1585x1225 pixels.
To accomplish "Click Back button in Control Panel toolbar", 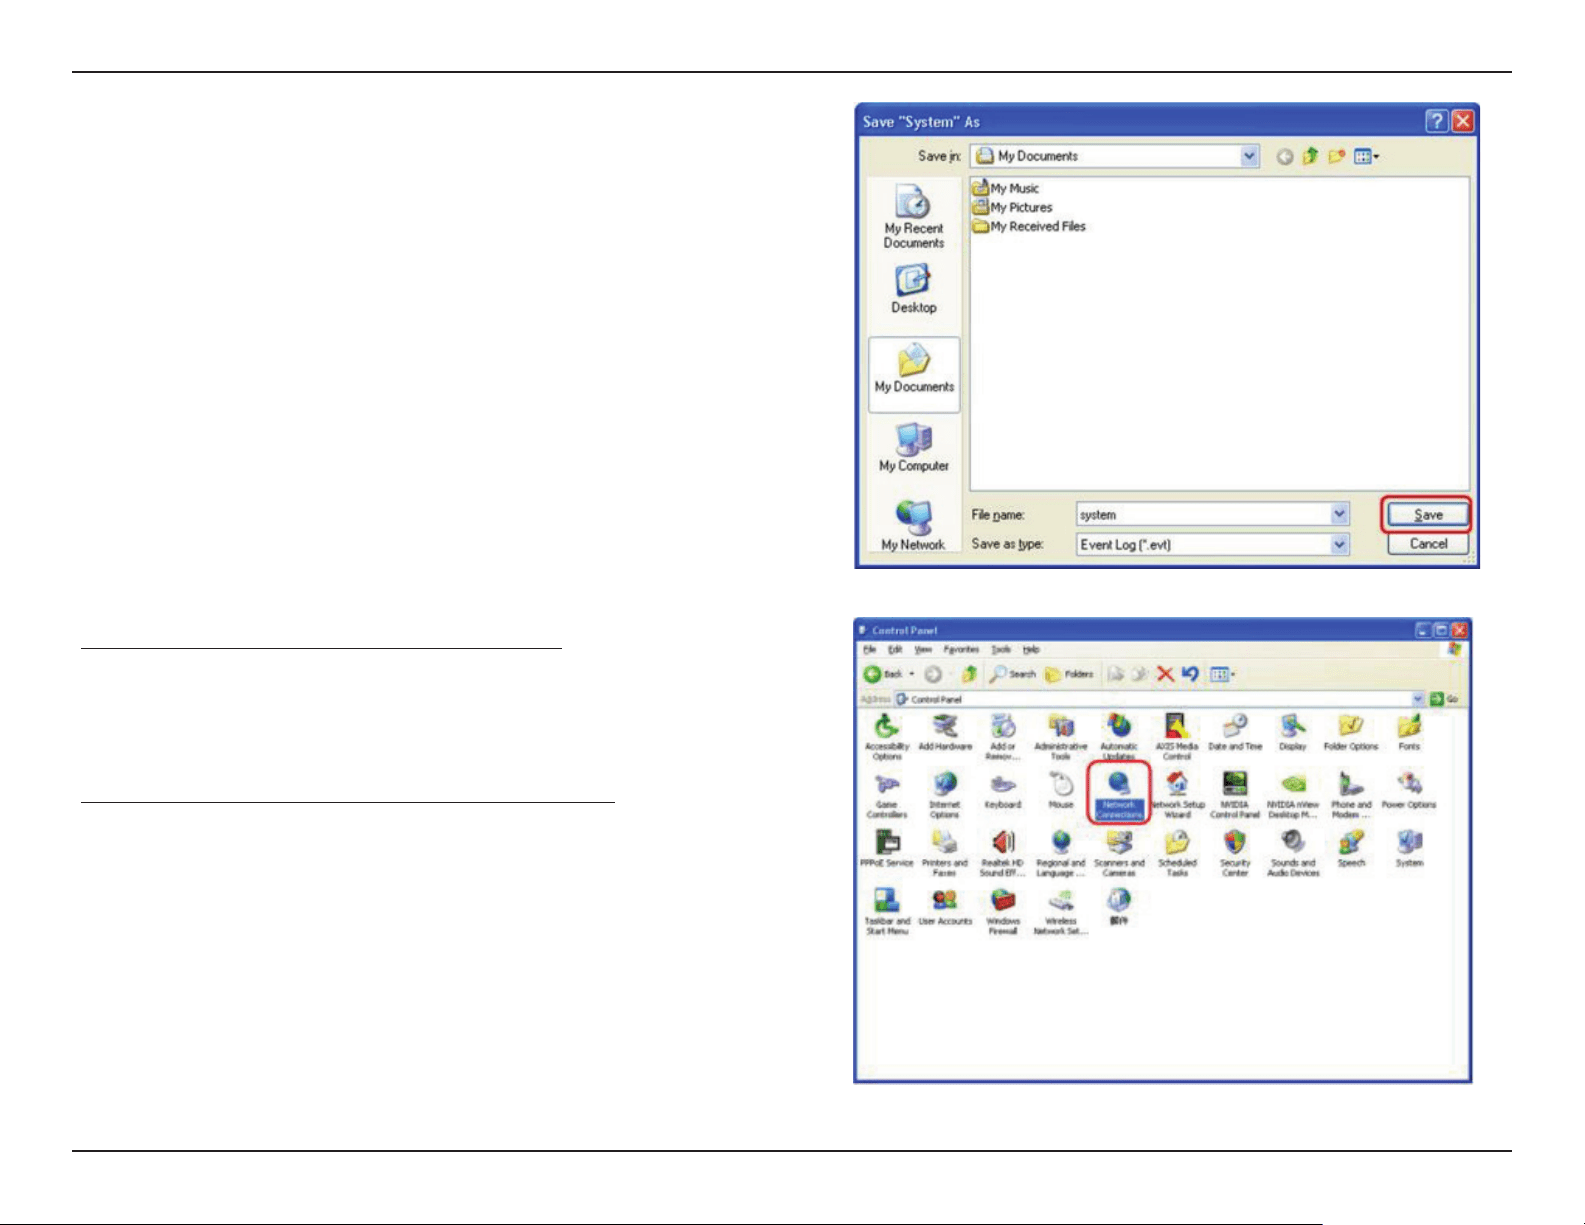I will pos(884,674).
